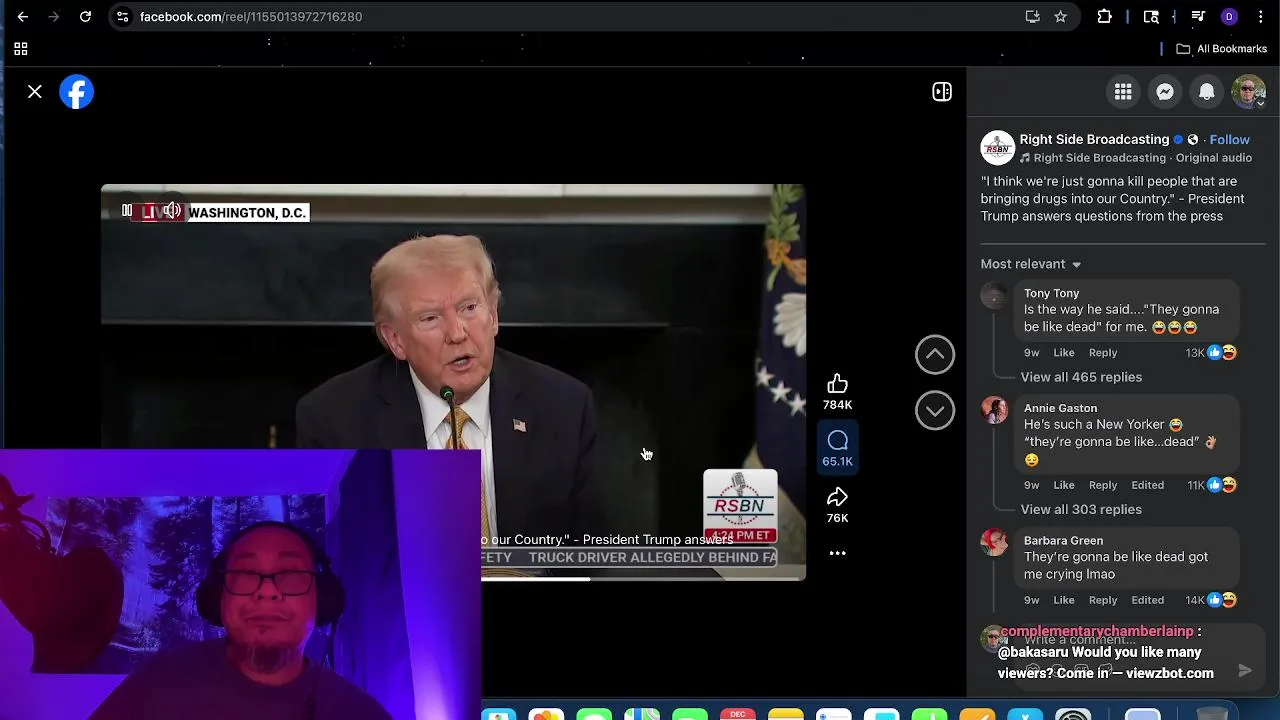Like the reel with the thumbs-up
The width and height of the screenshot is (1280, 720).
coord(837,384)
